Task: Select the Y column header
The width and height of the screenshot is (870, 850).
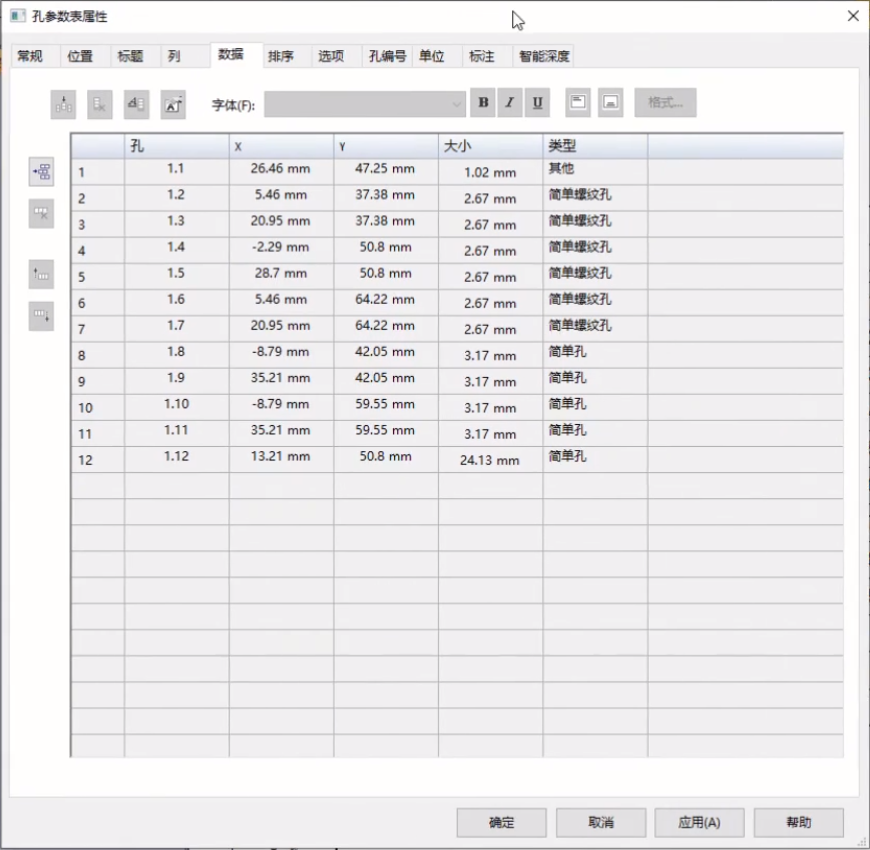Action: [x=386, y=146]
